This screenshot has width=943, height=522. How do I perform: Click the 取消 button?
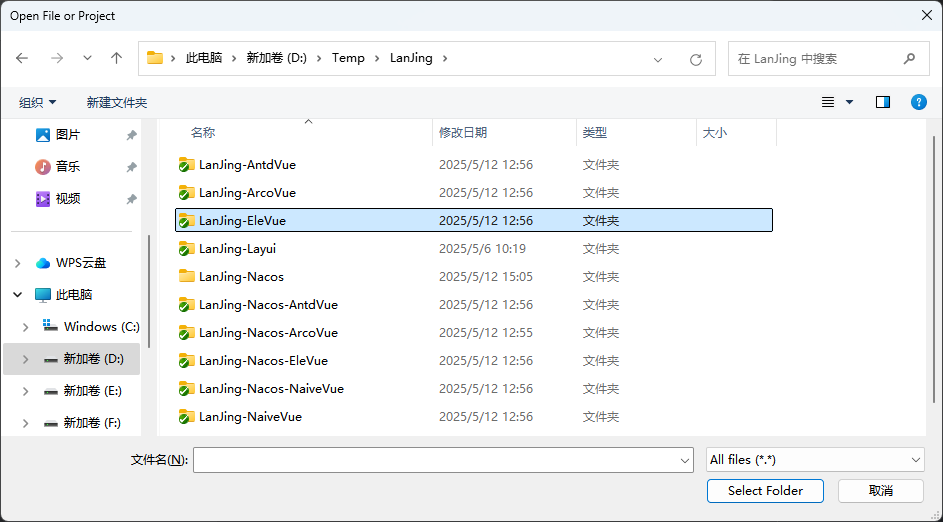point(880,490)
